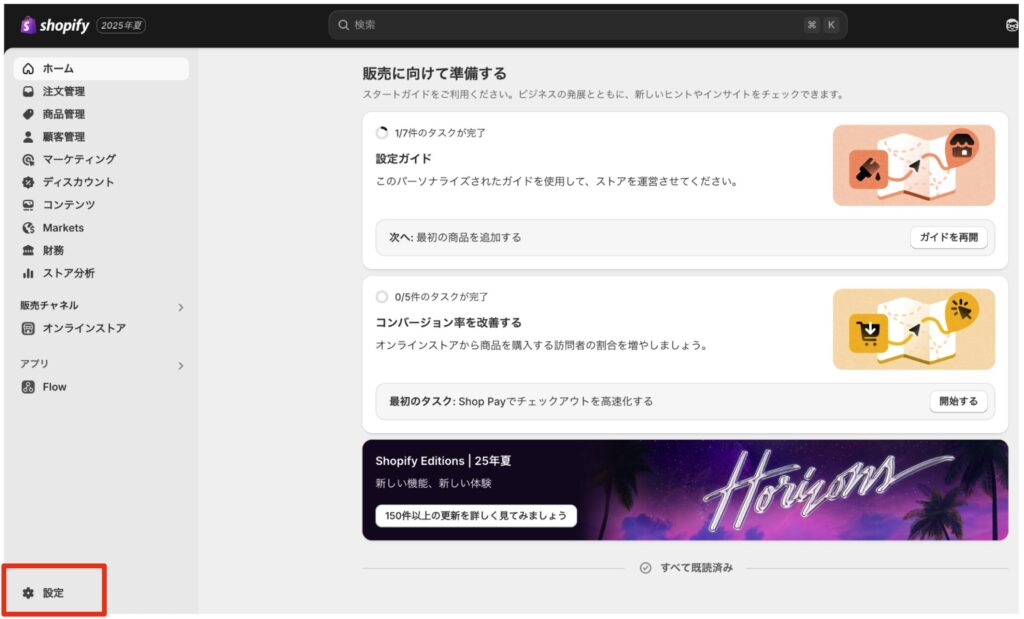This screenshot has width=1024, height=619.
Task: Click the bank icon beside 財務
Action: [x=28, y=251]
